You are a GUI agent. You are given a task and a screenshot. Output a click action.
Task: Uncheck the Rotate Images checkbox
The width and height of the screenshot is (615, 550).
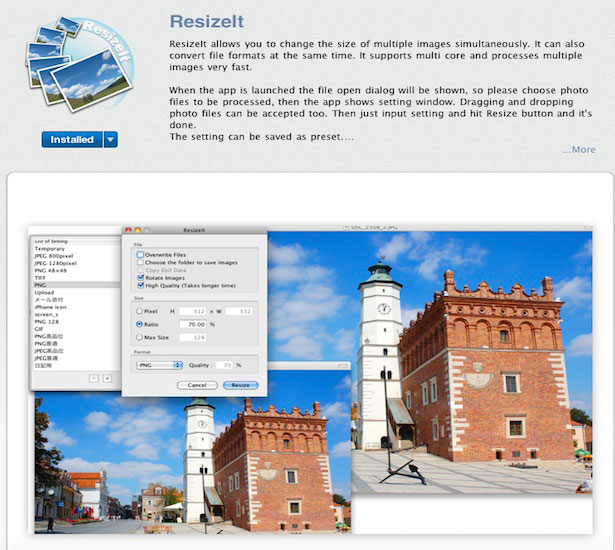click(x=140, y=277)
